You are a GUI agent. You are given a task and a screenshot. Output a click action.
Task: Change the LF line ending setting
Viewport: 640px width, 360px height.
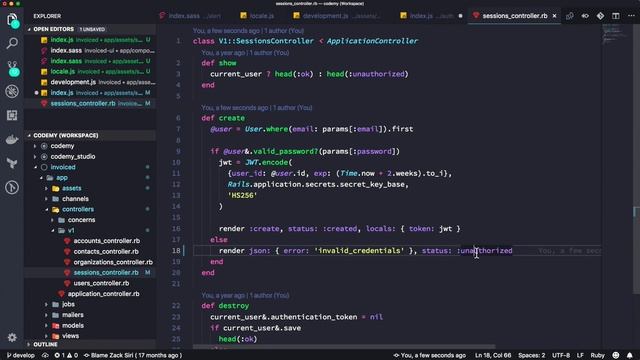(x=580, y=356)
